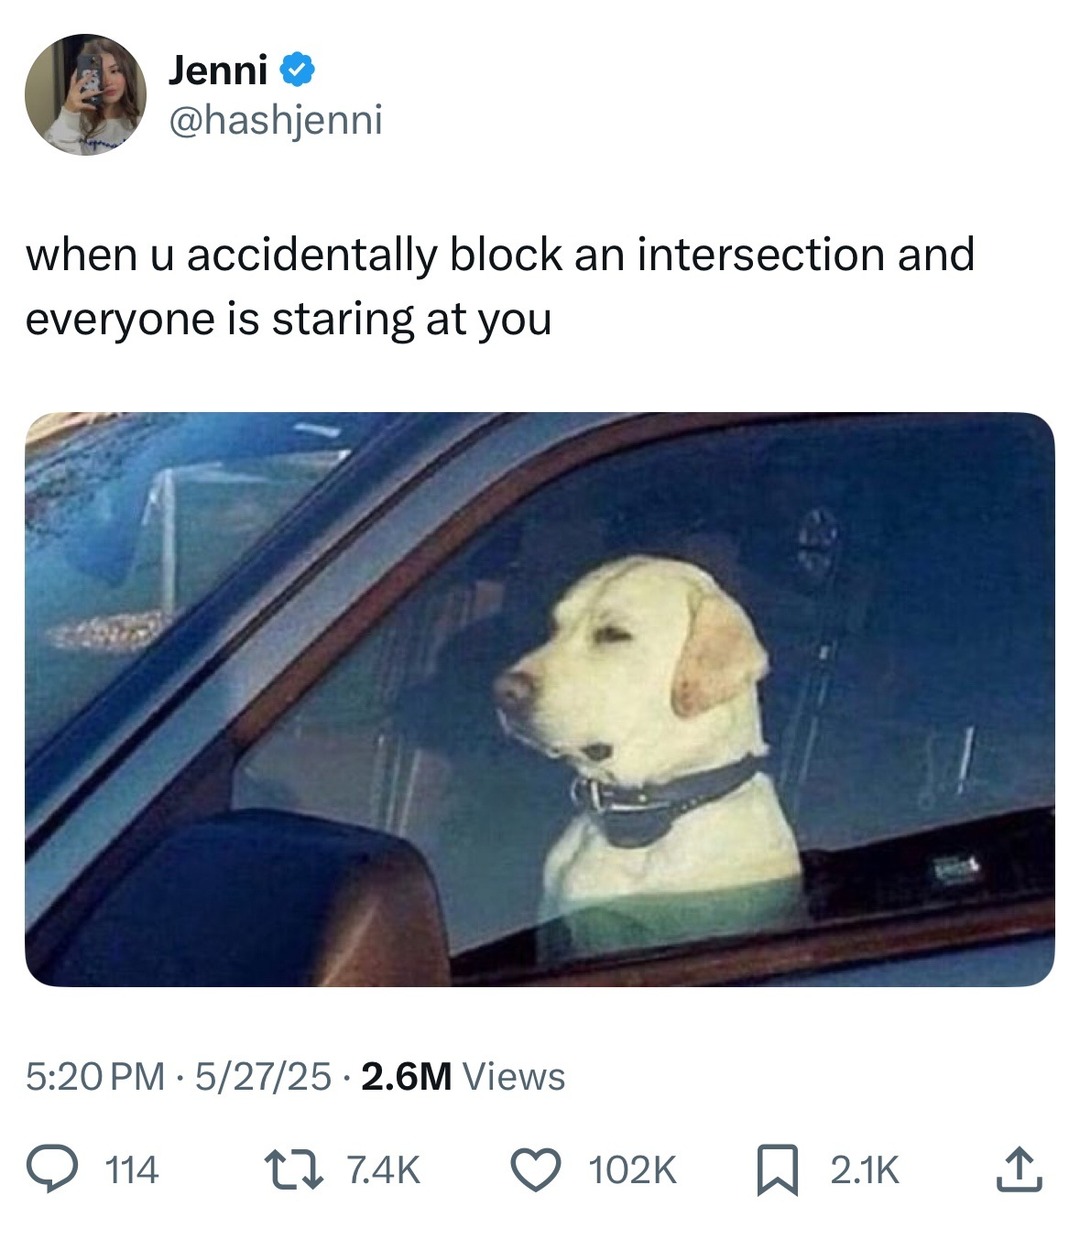Image resolution: width=1080 pixels, height=1250 pixels.
Task: Bookmark the post with the bookmark icon
Action: point(777,1171)
